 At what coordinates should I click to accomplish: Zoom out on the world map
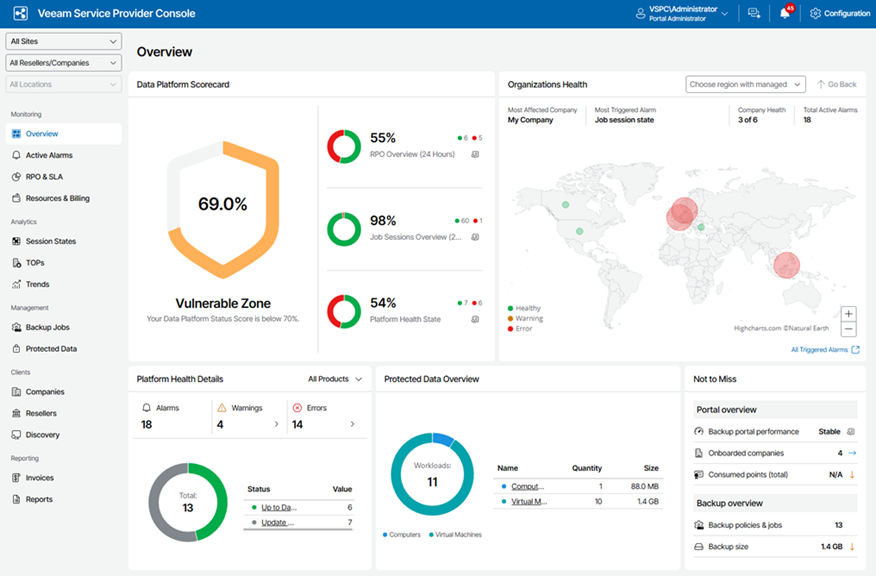click(x=848, y=329)
